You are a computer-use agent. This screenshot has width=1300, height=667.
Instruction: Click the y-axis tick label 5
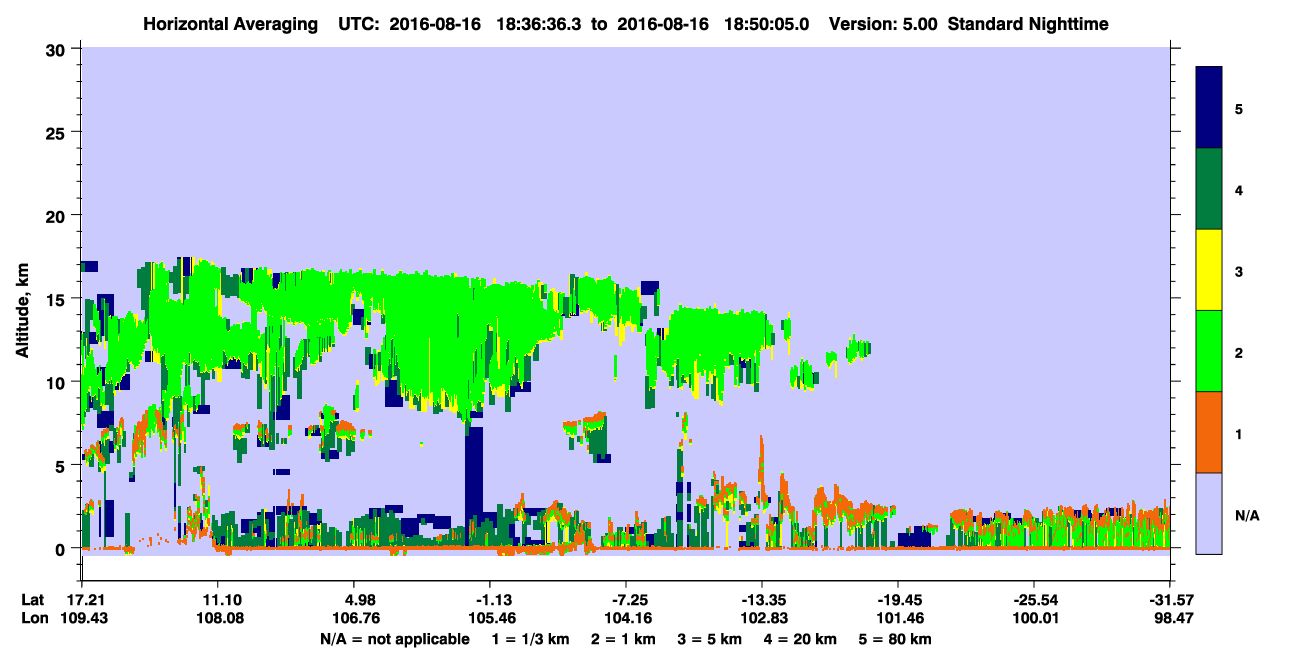[63, 465]
